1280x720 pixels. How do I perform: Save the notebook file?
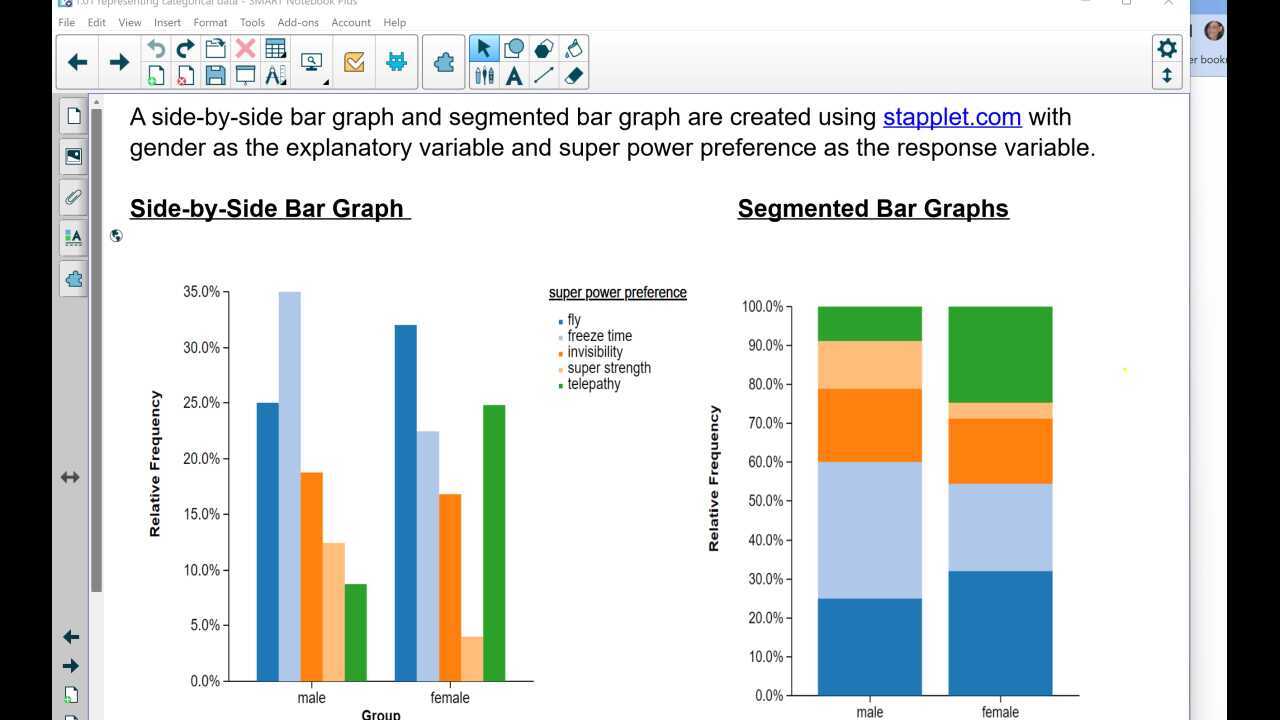point(214,75)
